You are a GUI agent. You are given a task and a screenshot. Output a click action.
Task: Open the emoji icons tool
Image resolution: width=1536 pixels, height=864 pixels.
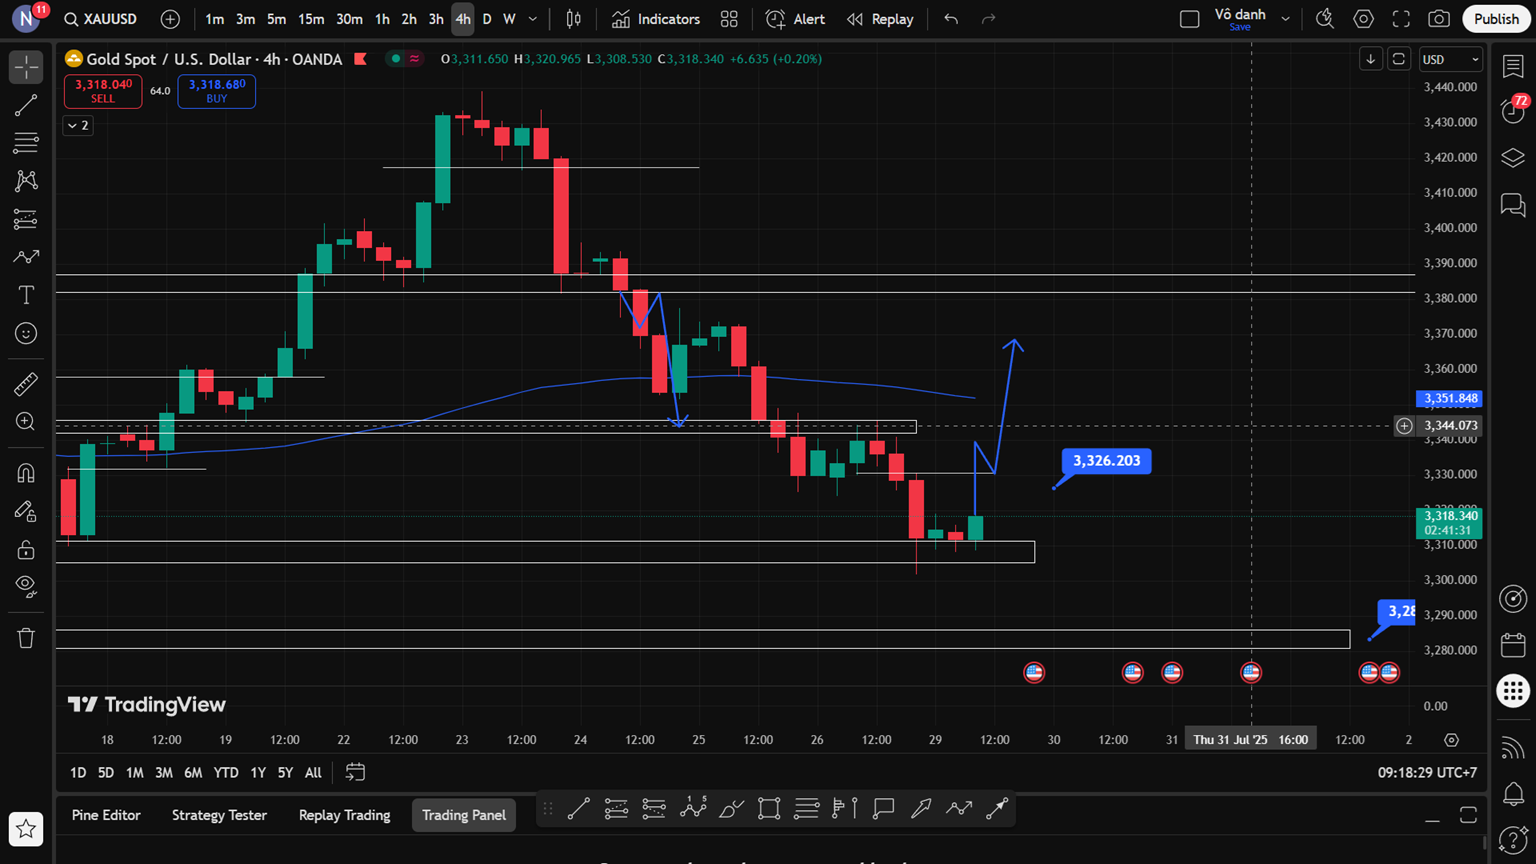[x=26, y=333]
